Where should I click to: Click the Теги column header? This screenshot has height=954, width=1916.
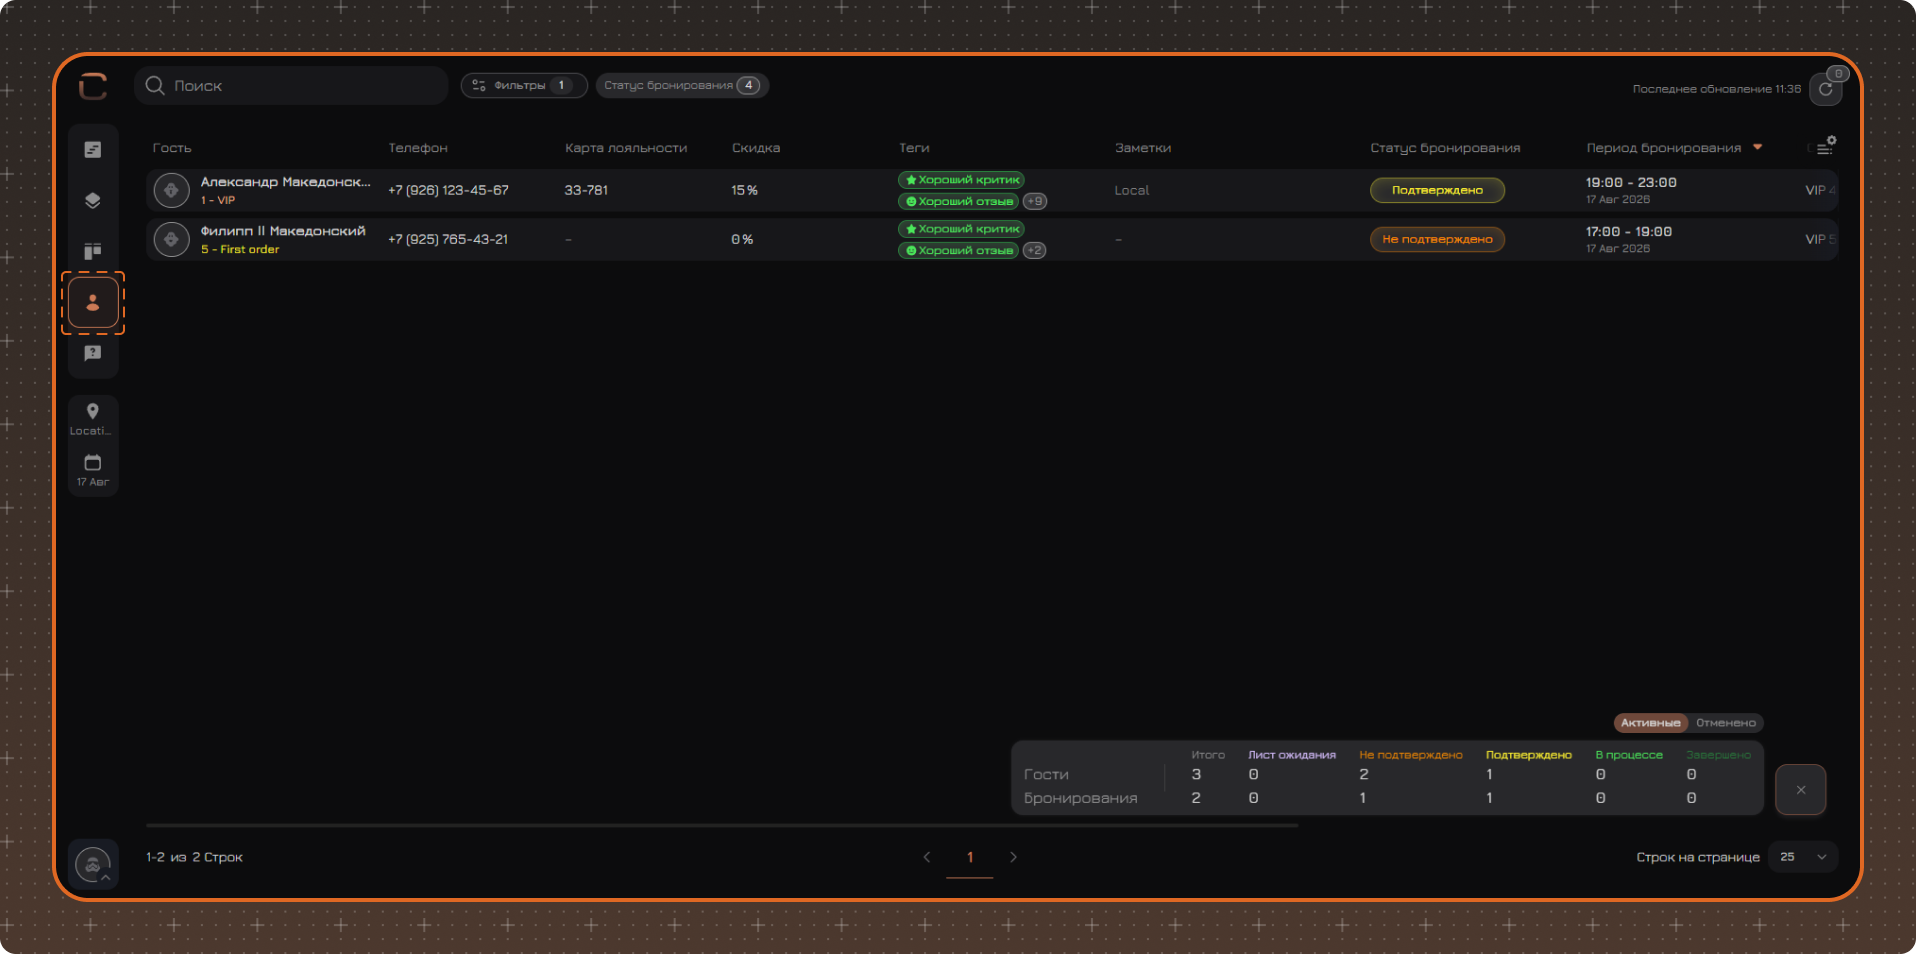pyautogui.click(x=914, y=148)
